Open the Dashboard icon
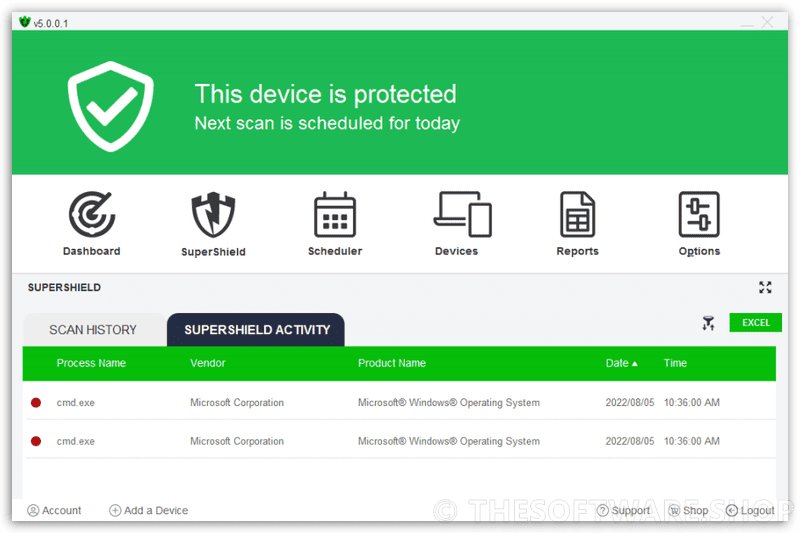This screenshot has height=533, width=800. (92, 214)
